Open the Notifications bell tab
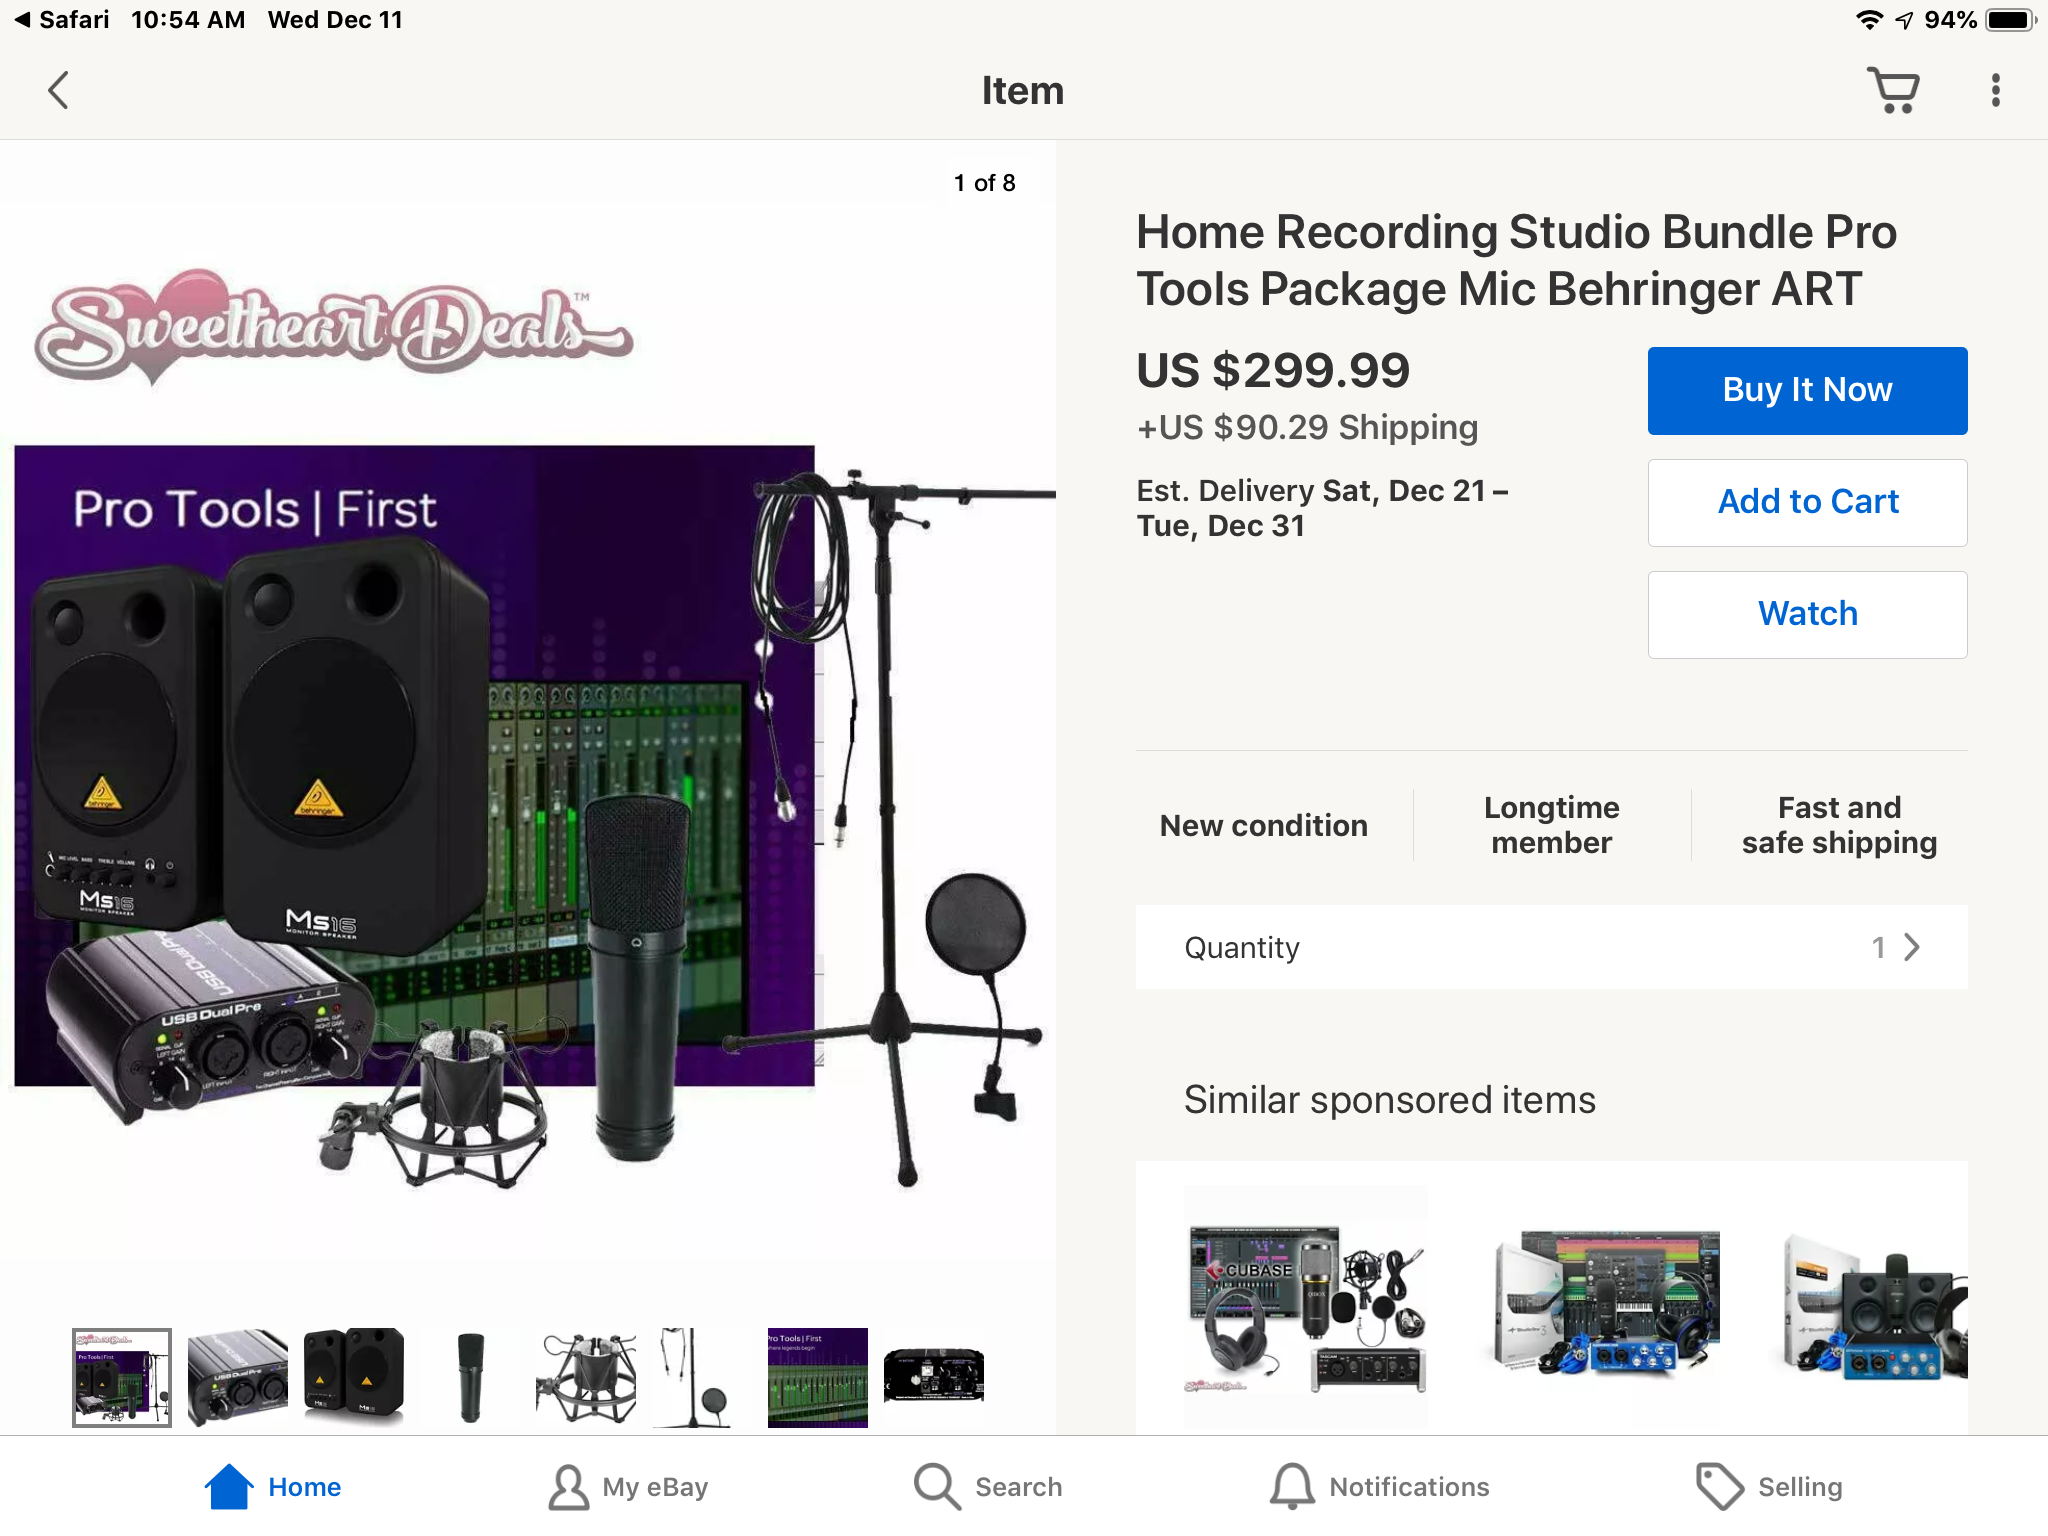Image resolution: width=2048 pixels, height=1536 pixels. pos(1380,1487)
